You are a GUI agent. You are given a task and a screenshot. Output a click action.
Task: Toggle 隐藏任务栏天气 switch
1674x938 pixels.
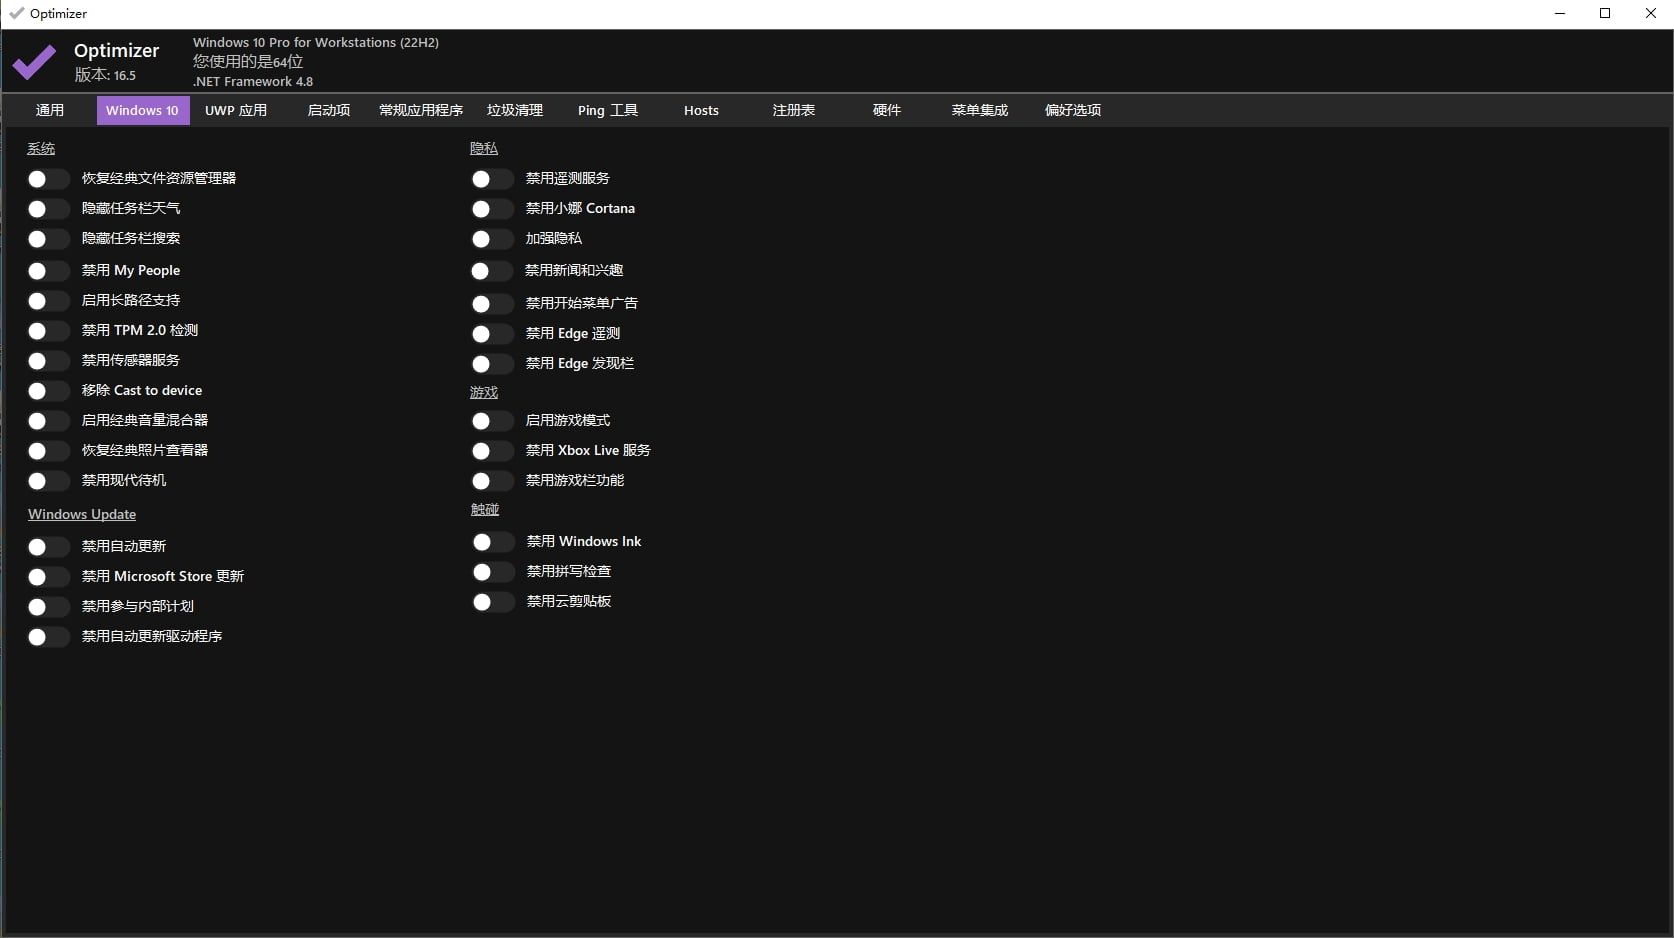(x=47, y=209)
